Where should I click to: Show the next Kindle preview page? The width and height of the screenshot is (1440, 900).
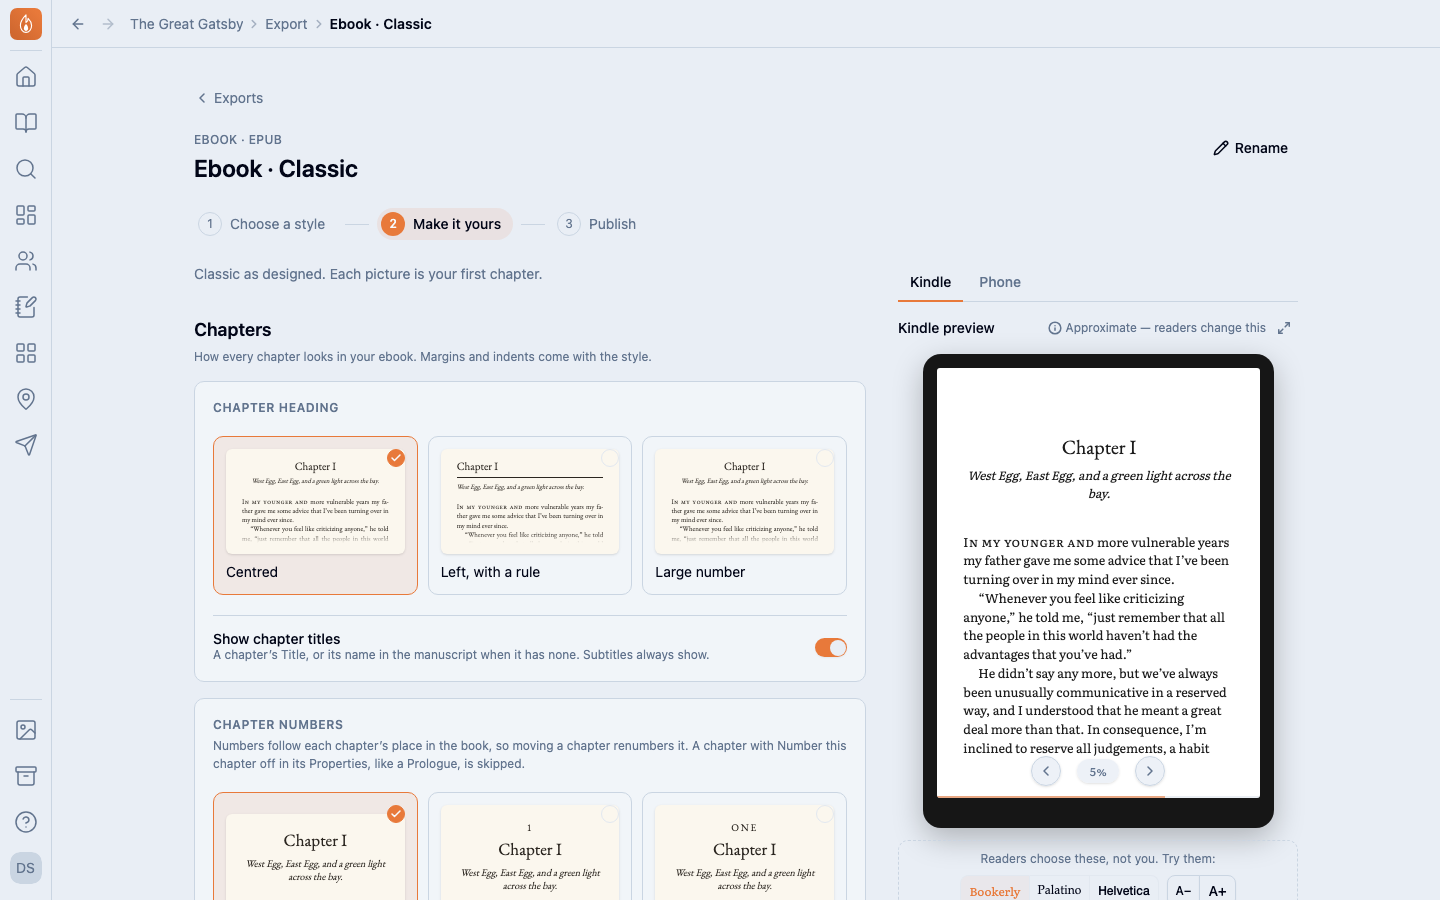(x=1150, y=771)
